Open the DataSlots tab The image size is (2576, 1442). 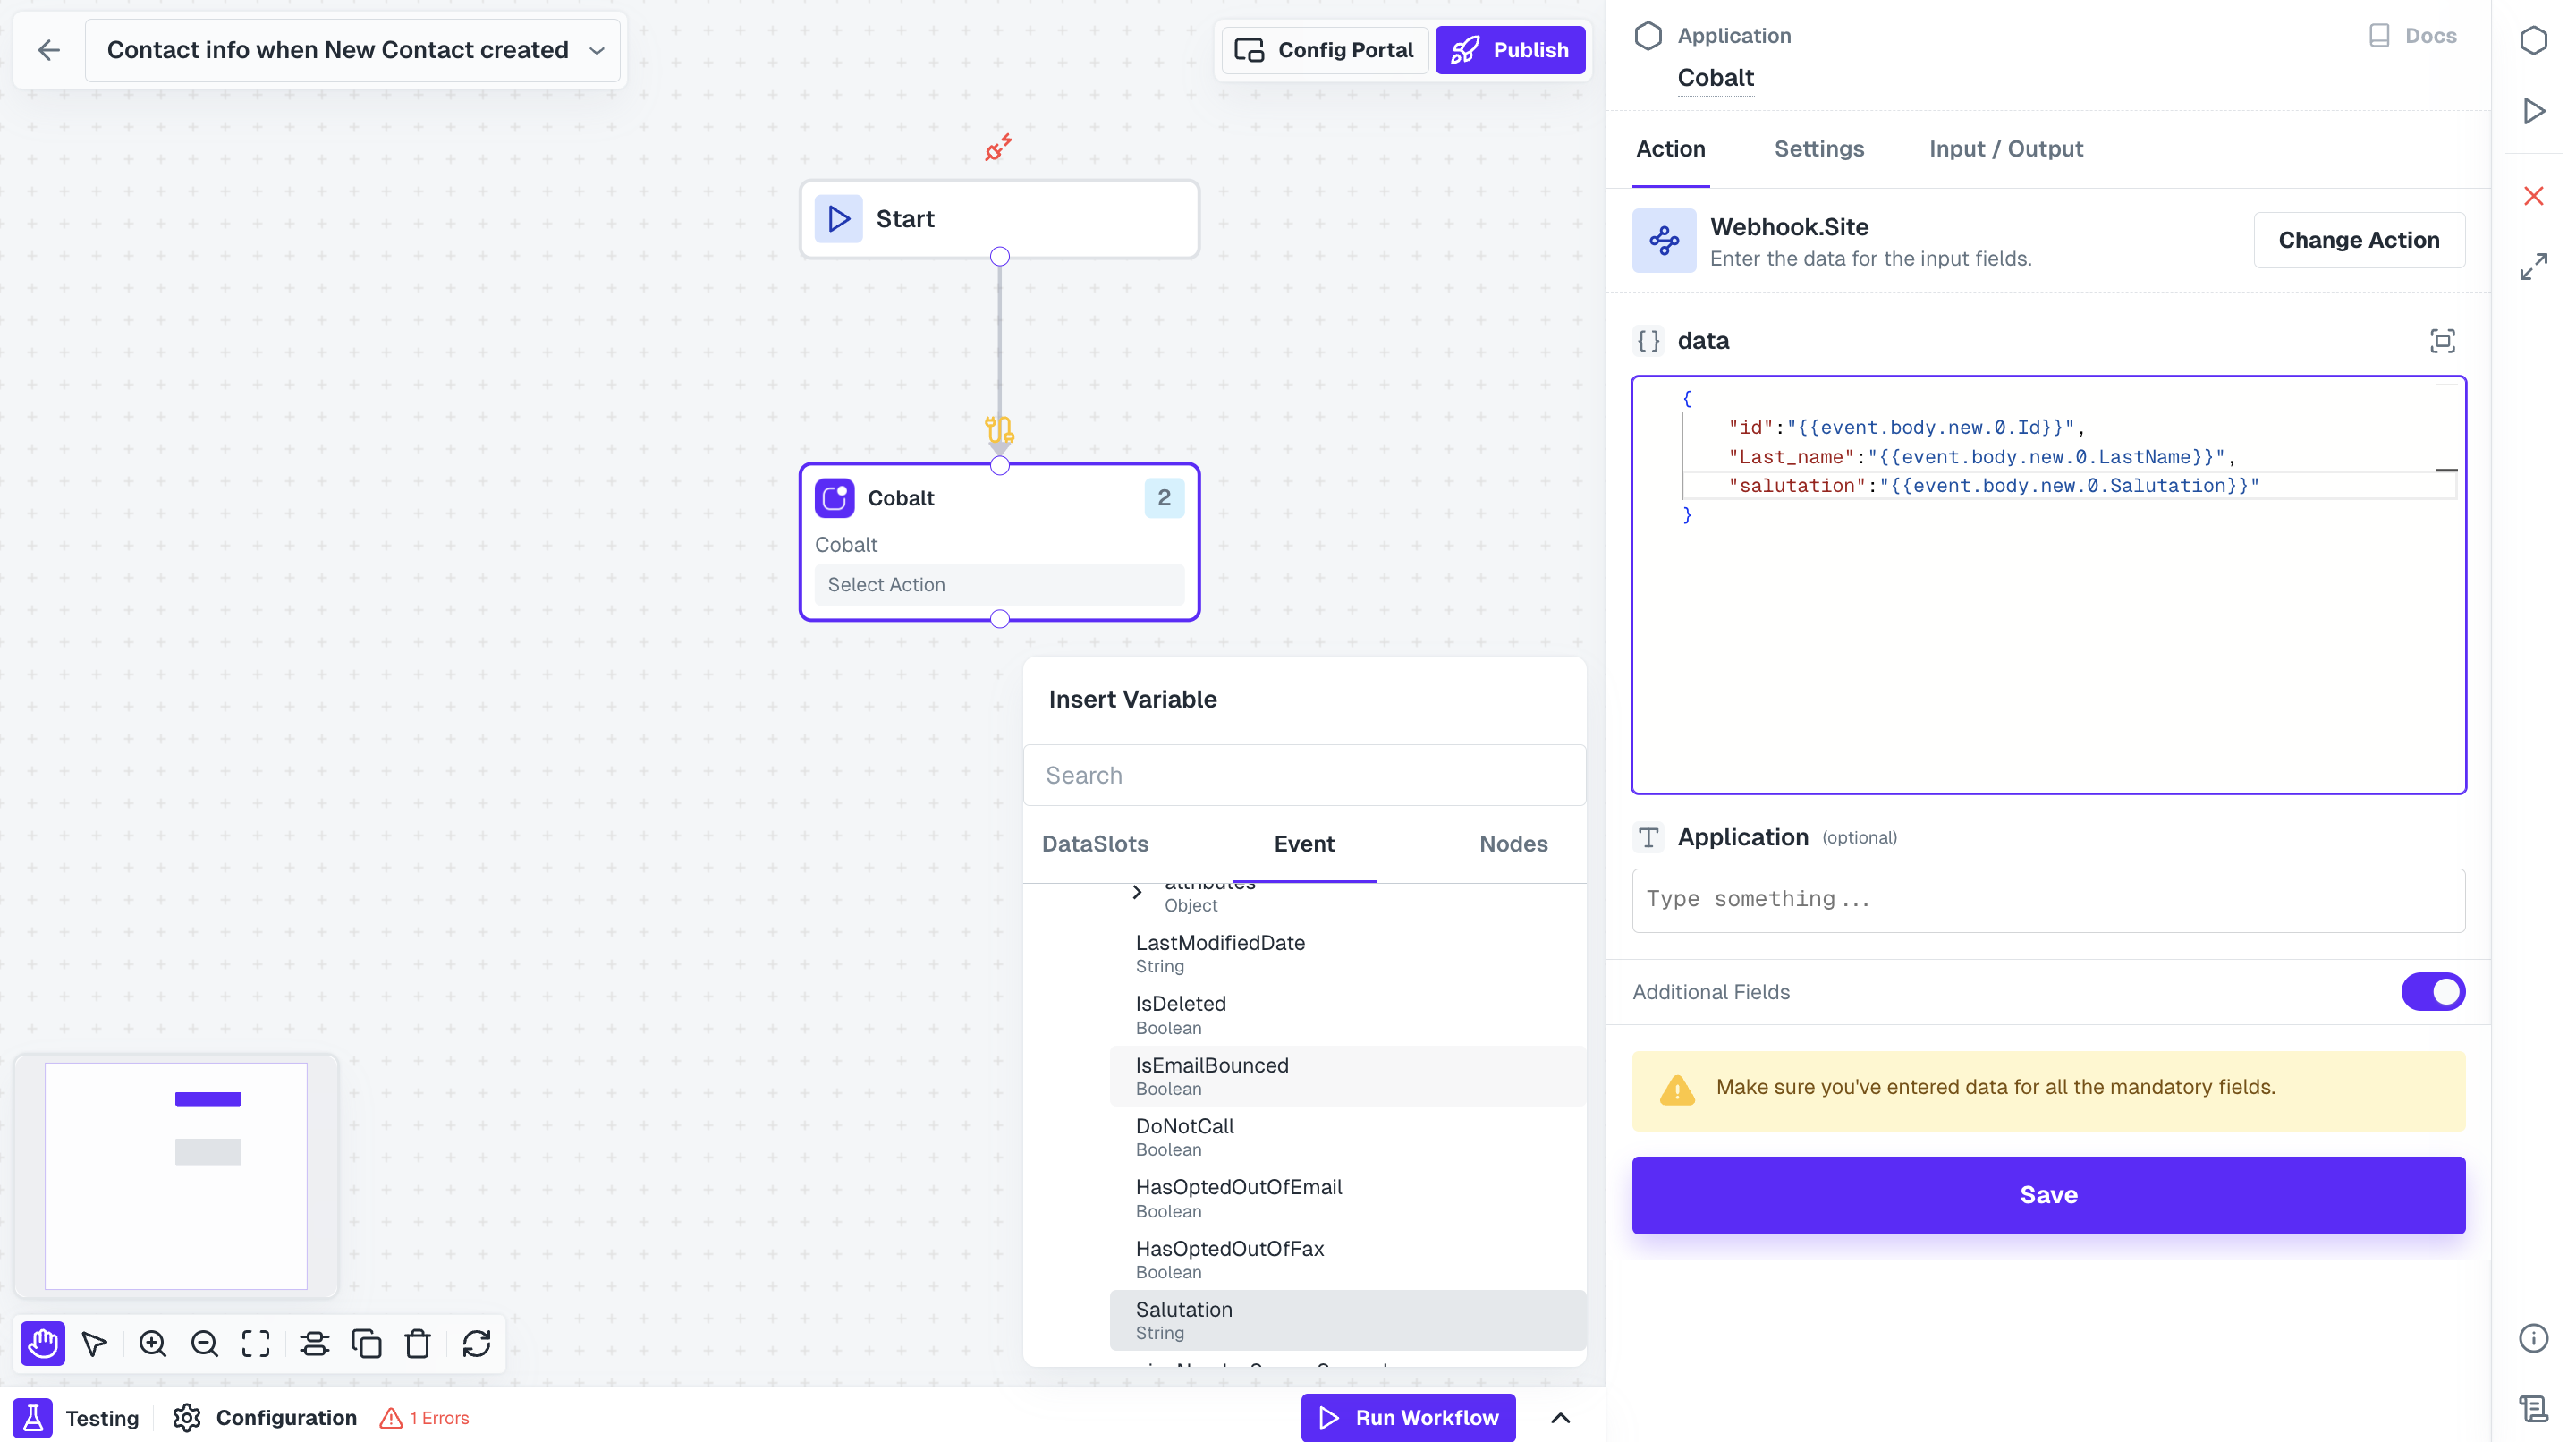(x=1094, y=844)
